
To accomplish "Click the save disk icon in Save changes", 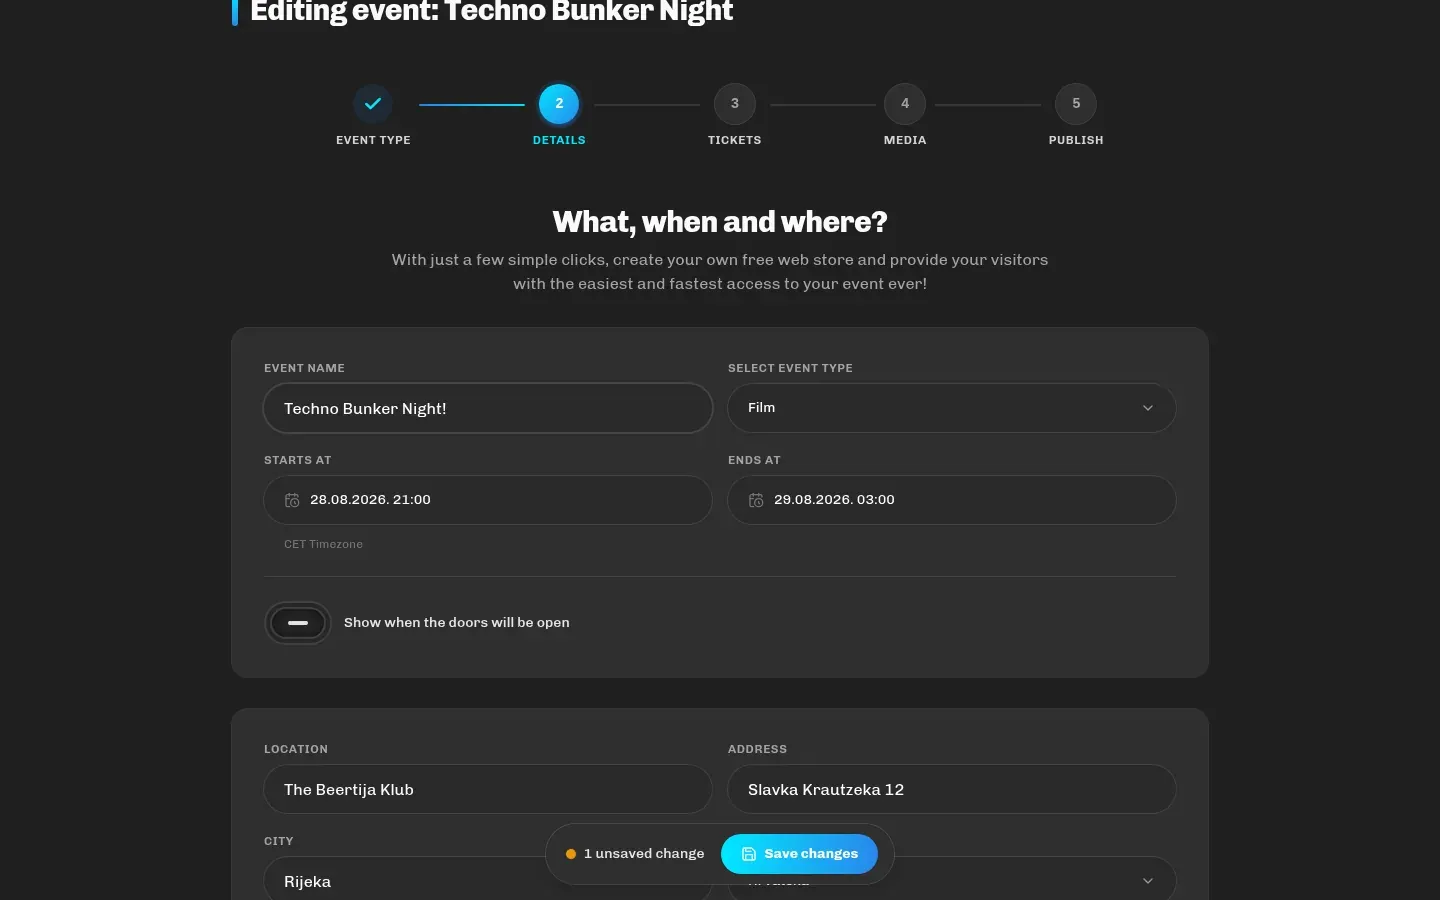I will tap(749, 854).
